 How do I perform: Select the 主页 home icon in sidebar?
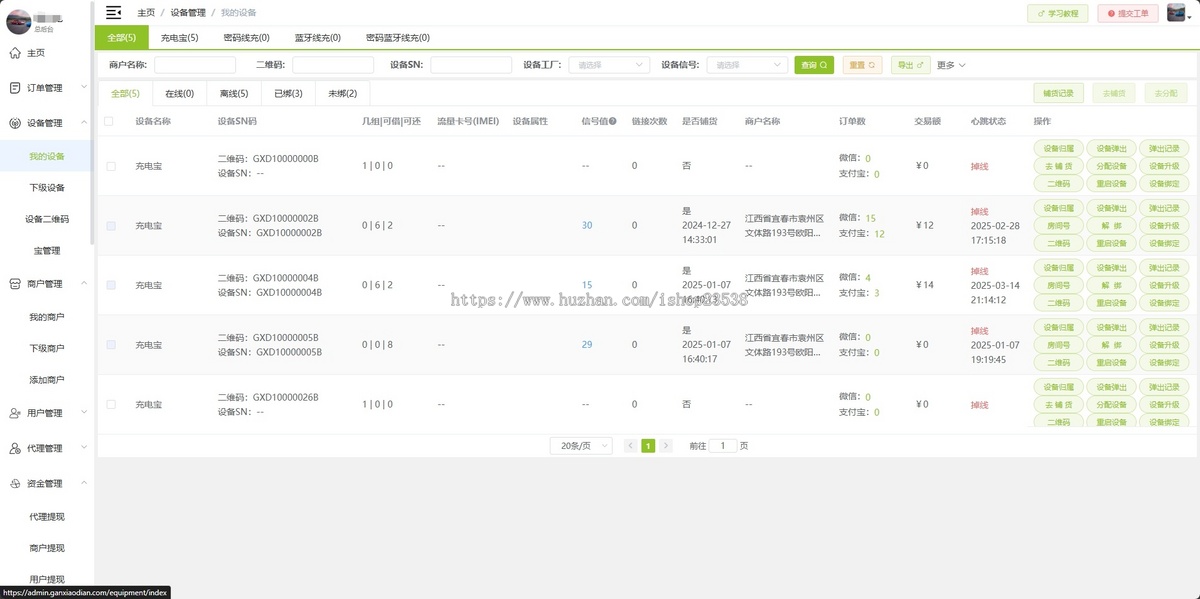point(14,51)
